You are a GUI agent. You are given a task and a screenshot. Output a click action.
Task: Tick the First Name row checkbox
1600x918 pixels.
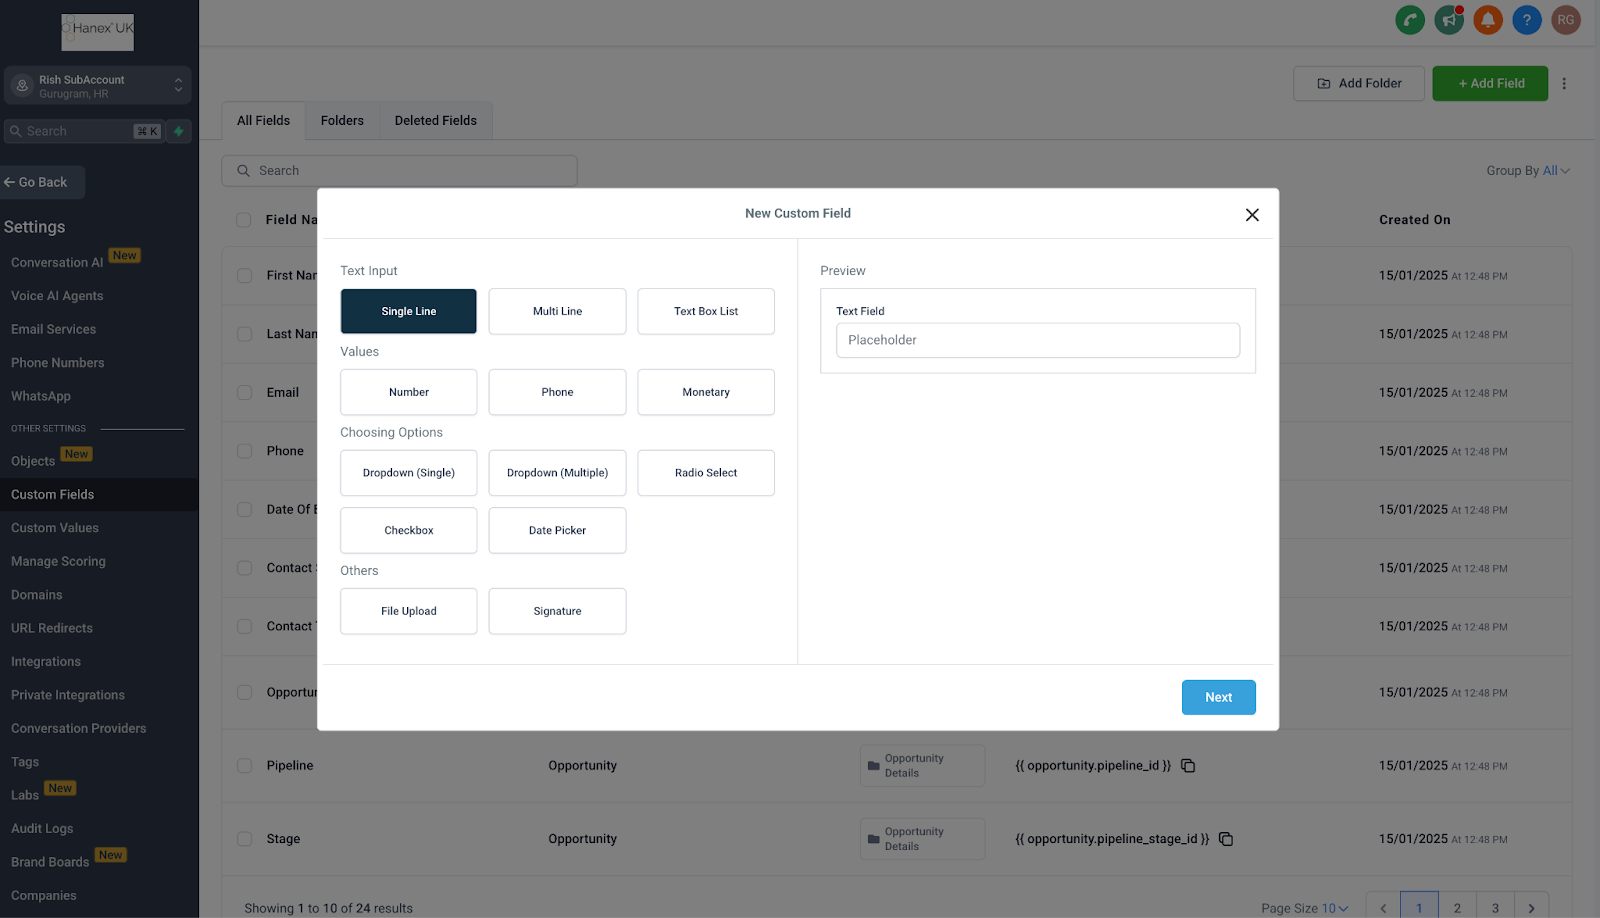(244, 276)
